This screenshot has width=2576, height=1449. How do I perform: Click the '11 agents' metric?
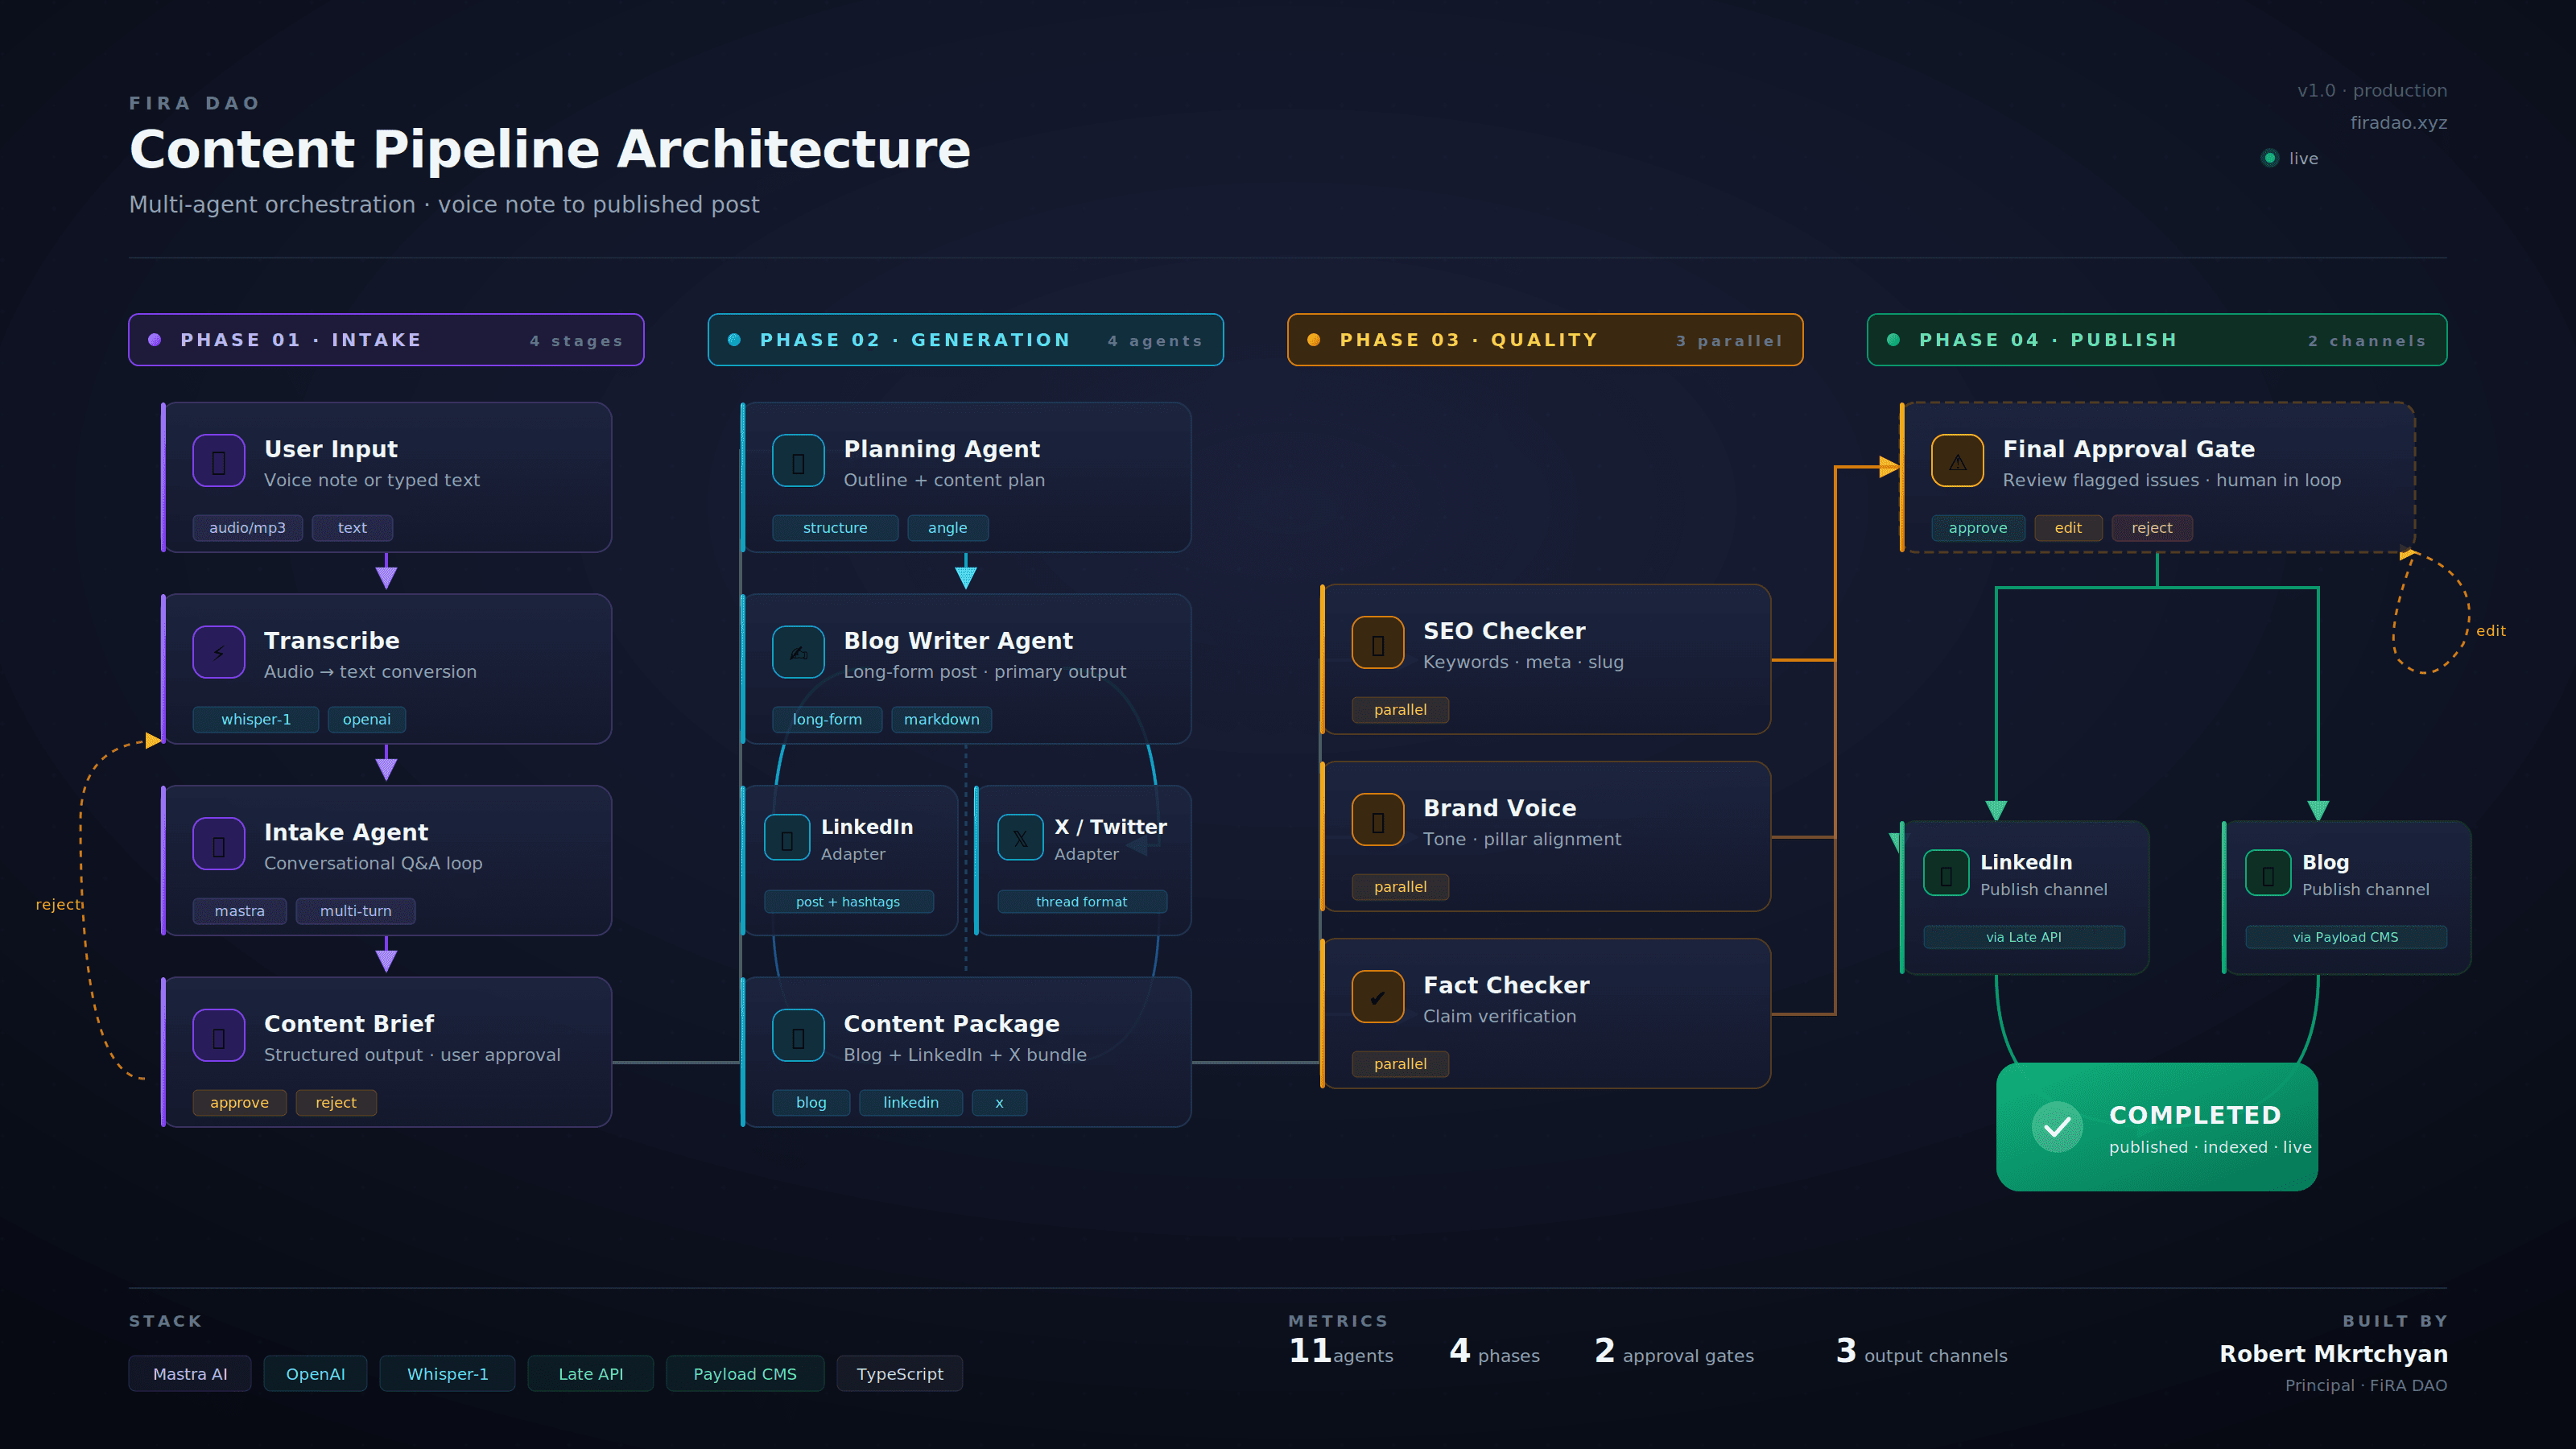[x=1341, y=1352]
